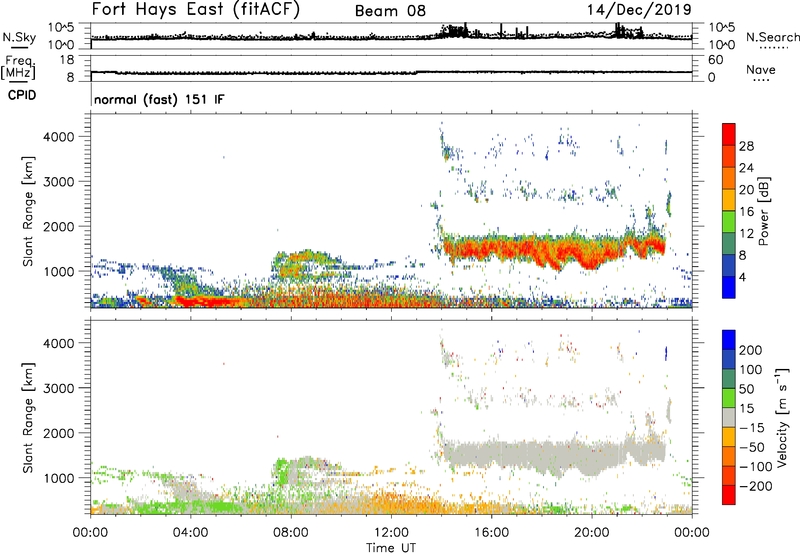Click the '20:00' time tick label
Screen dimensions: 800x554
tap(591, 533)
